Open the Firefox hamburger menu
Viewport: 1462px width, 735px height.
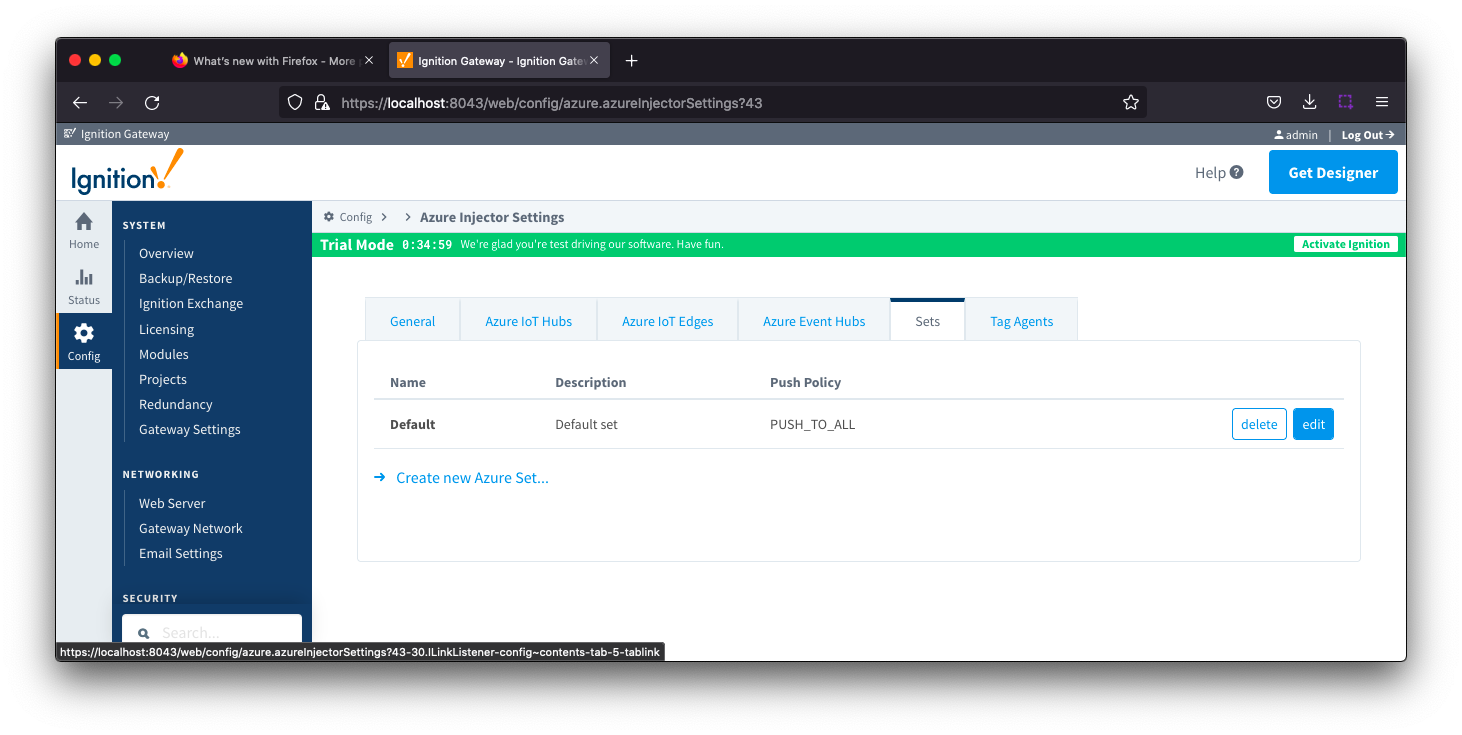[1382, 102]
